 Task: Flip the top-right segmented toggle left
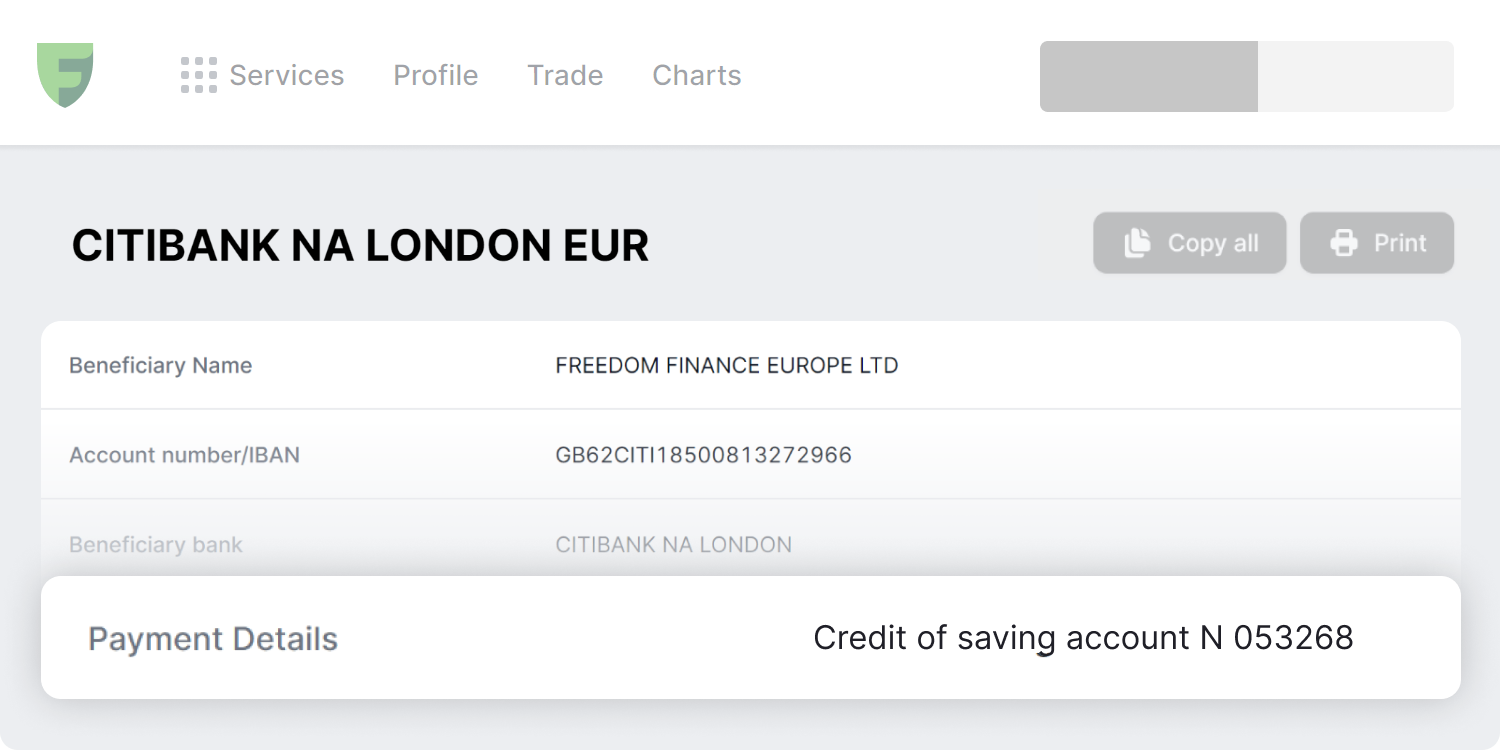[x=1150, y=75]
